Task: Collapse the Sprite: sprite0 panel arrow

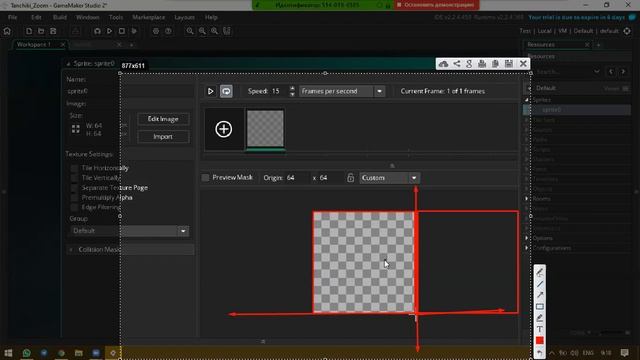Action: pos(68,64)
